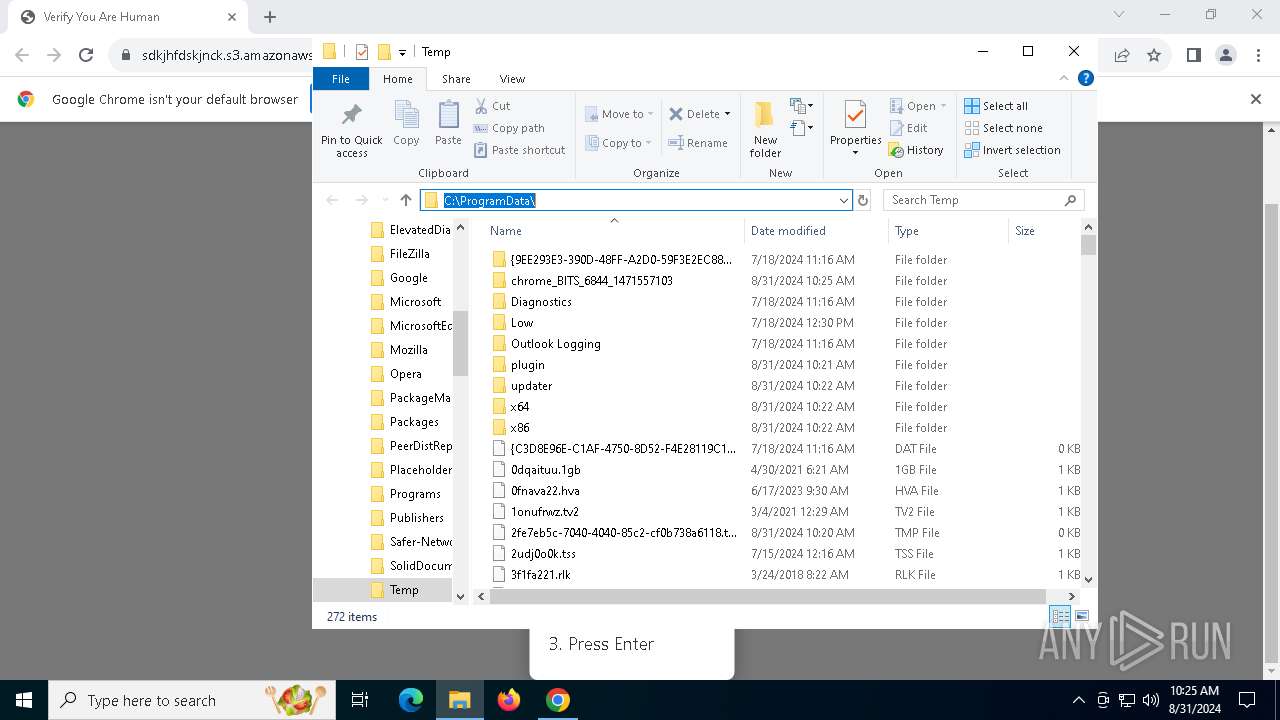Viewport: 1280px width, 720px height.
Task: Open Windows Start menu
Action: tap(24, 700)
